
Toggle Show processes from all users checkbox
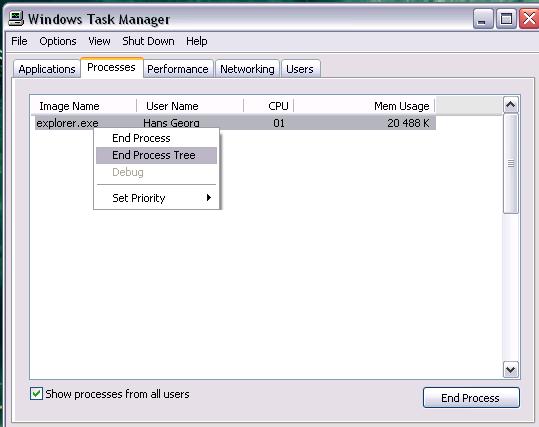36,394
